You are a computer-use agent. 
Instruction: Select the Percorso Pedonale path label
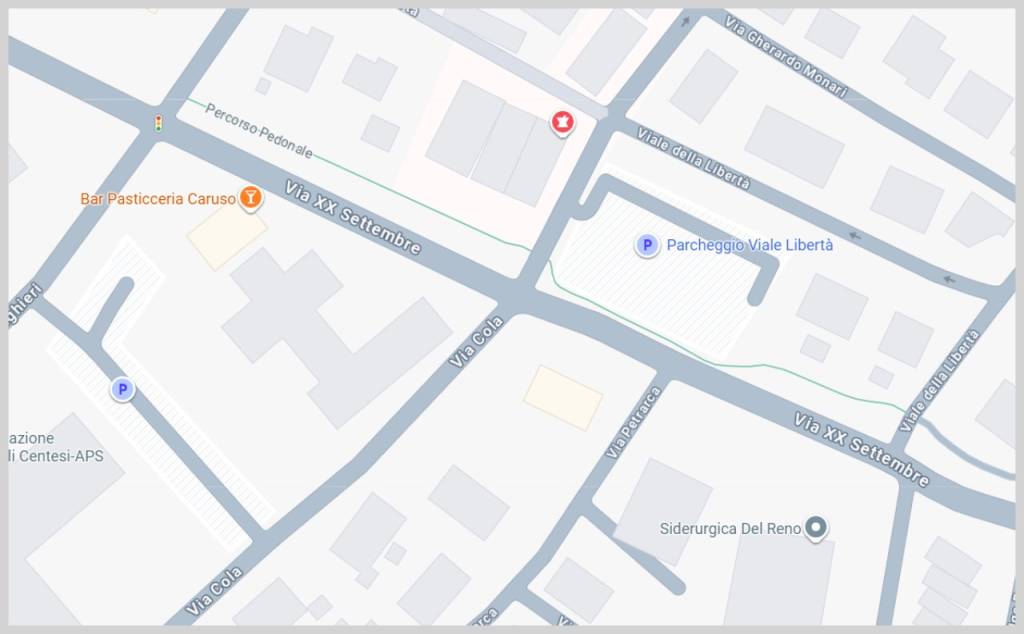259,131
